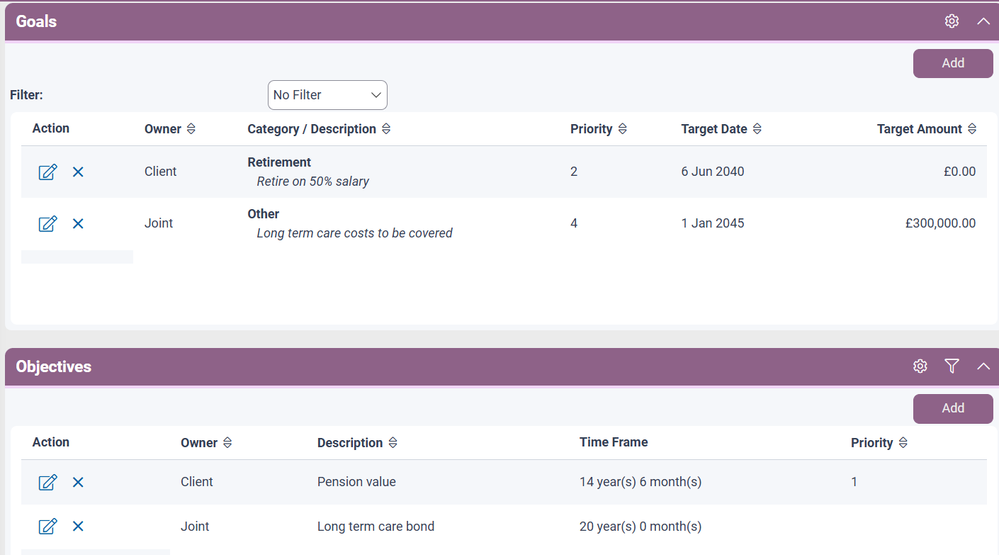The width and height of the screenshot is (999, 555).
Task: Open the Objectives filter funnel
Action: click(951, 367)
